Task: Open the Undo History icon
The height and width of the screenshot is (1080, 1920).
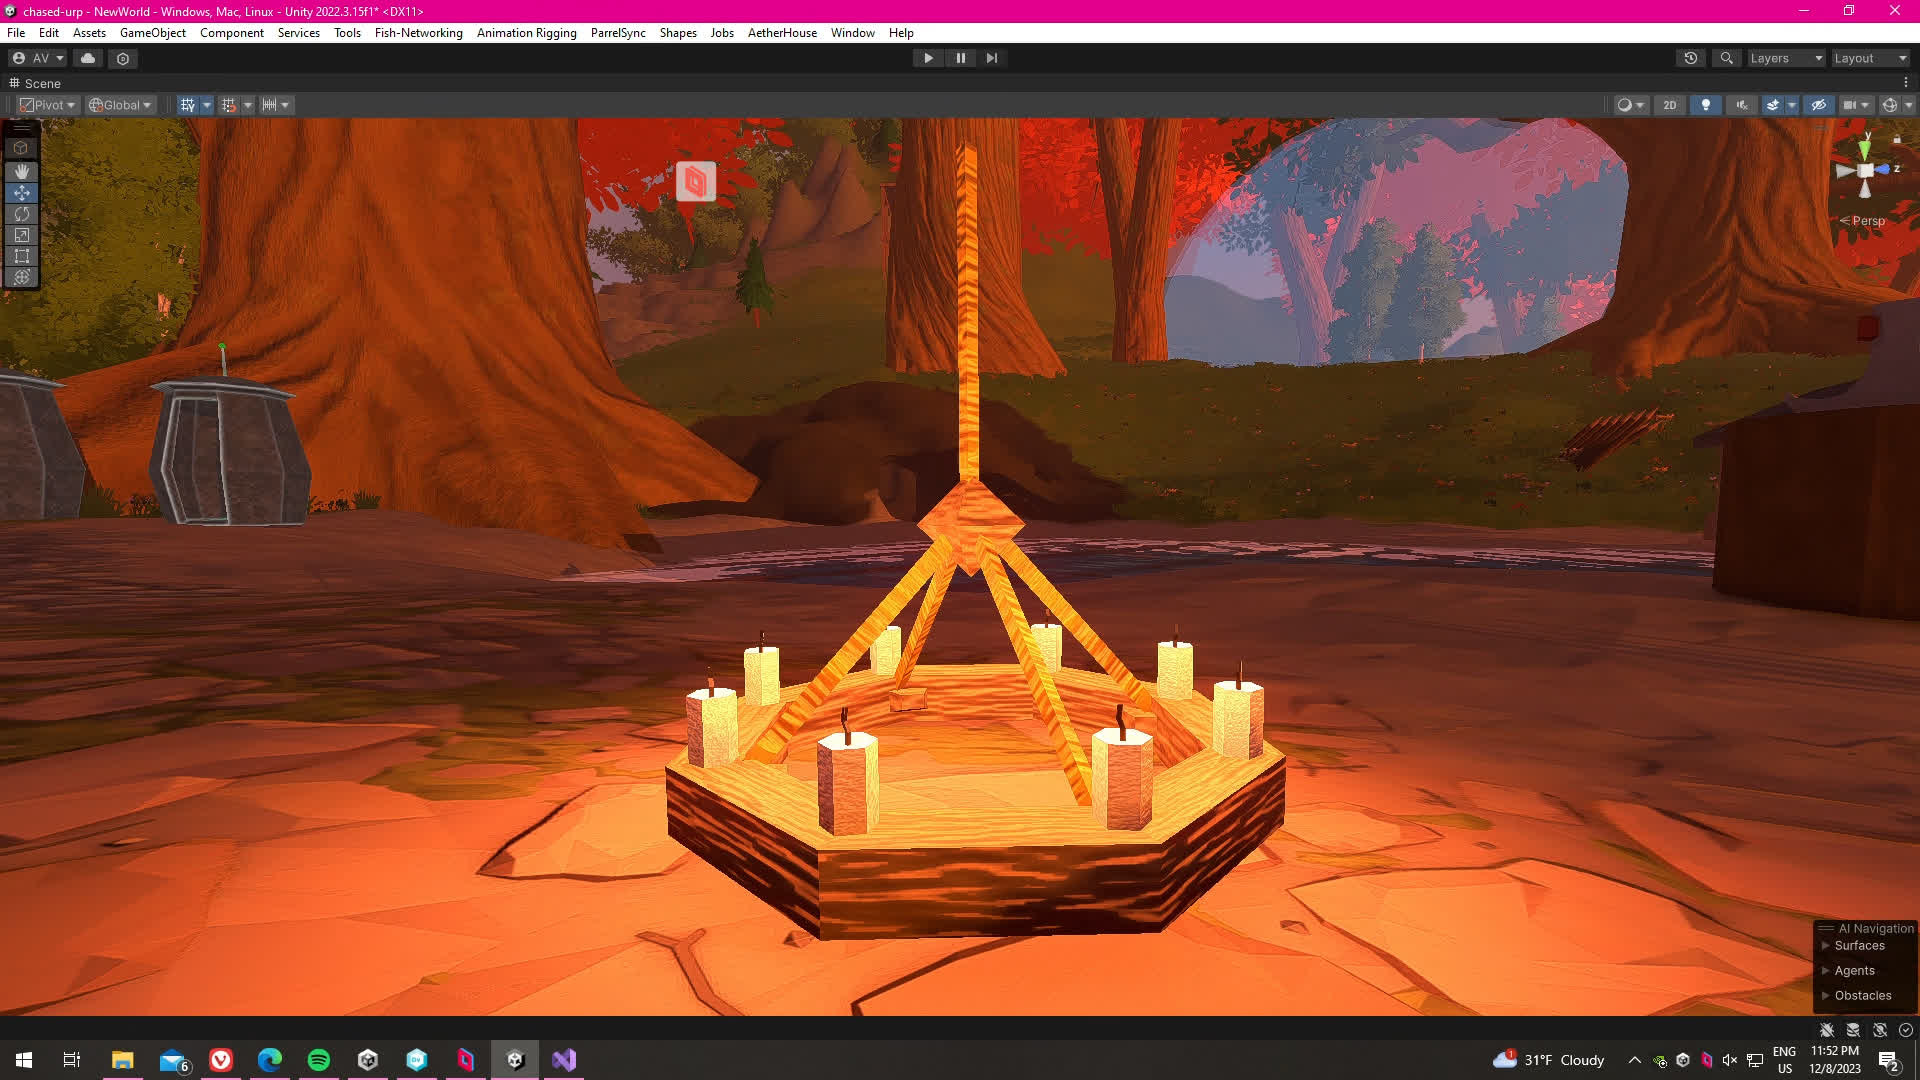Action: (1691, 58)
